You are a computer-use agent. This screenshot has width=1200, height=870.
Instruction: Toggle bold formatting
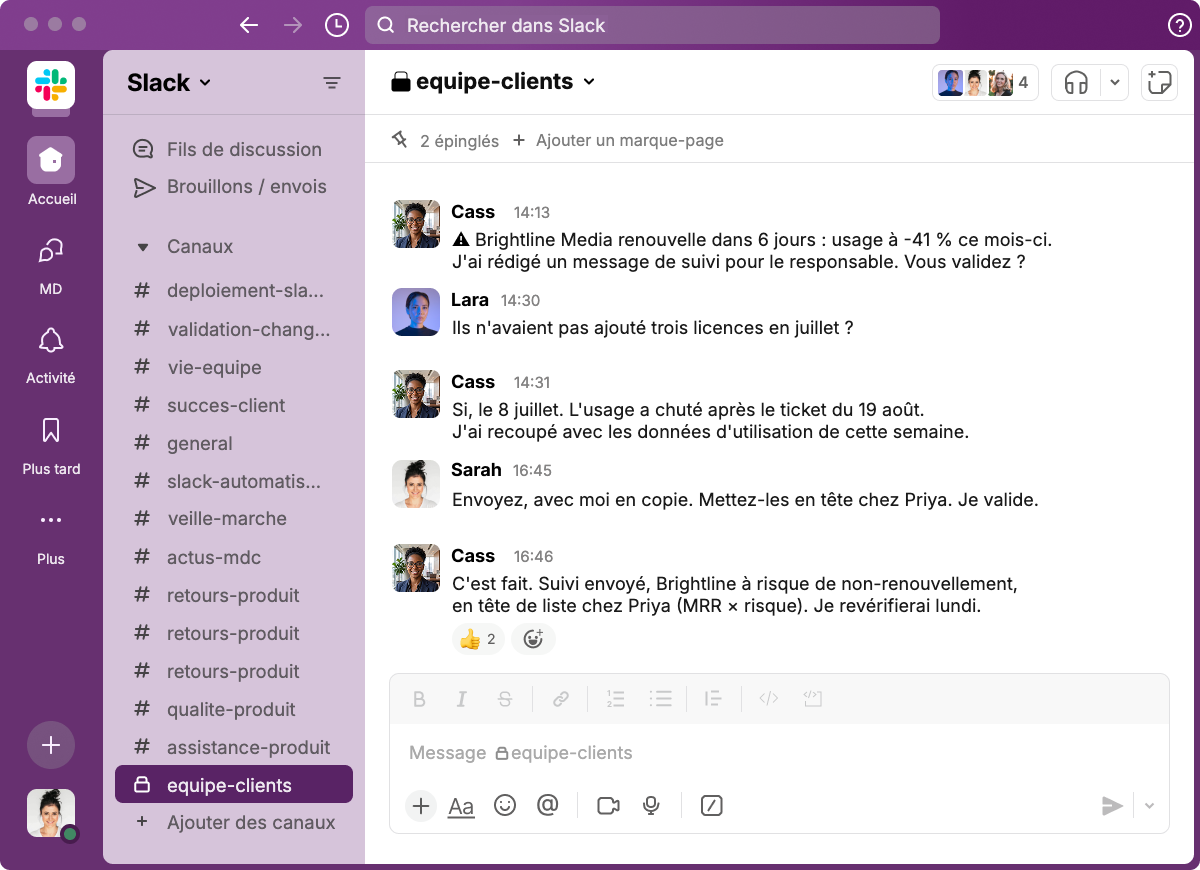pyautogui.click(x=420, y=699)
